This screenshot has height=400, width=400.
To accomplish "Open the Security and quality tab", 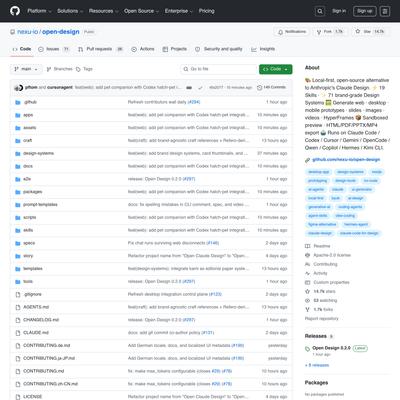I will pos(219,49).
